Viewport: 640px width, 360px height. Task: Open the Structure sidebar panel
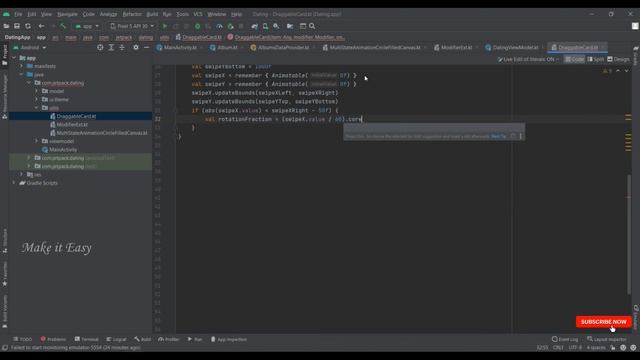(4, 241)
